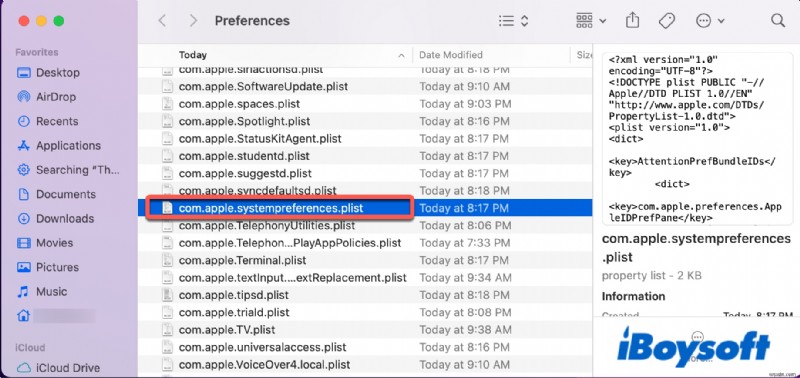Open iCloud Drive in the sidebar

point(69,368)
